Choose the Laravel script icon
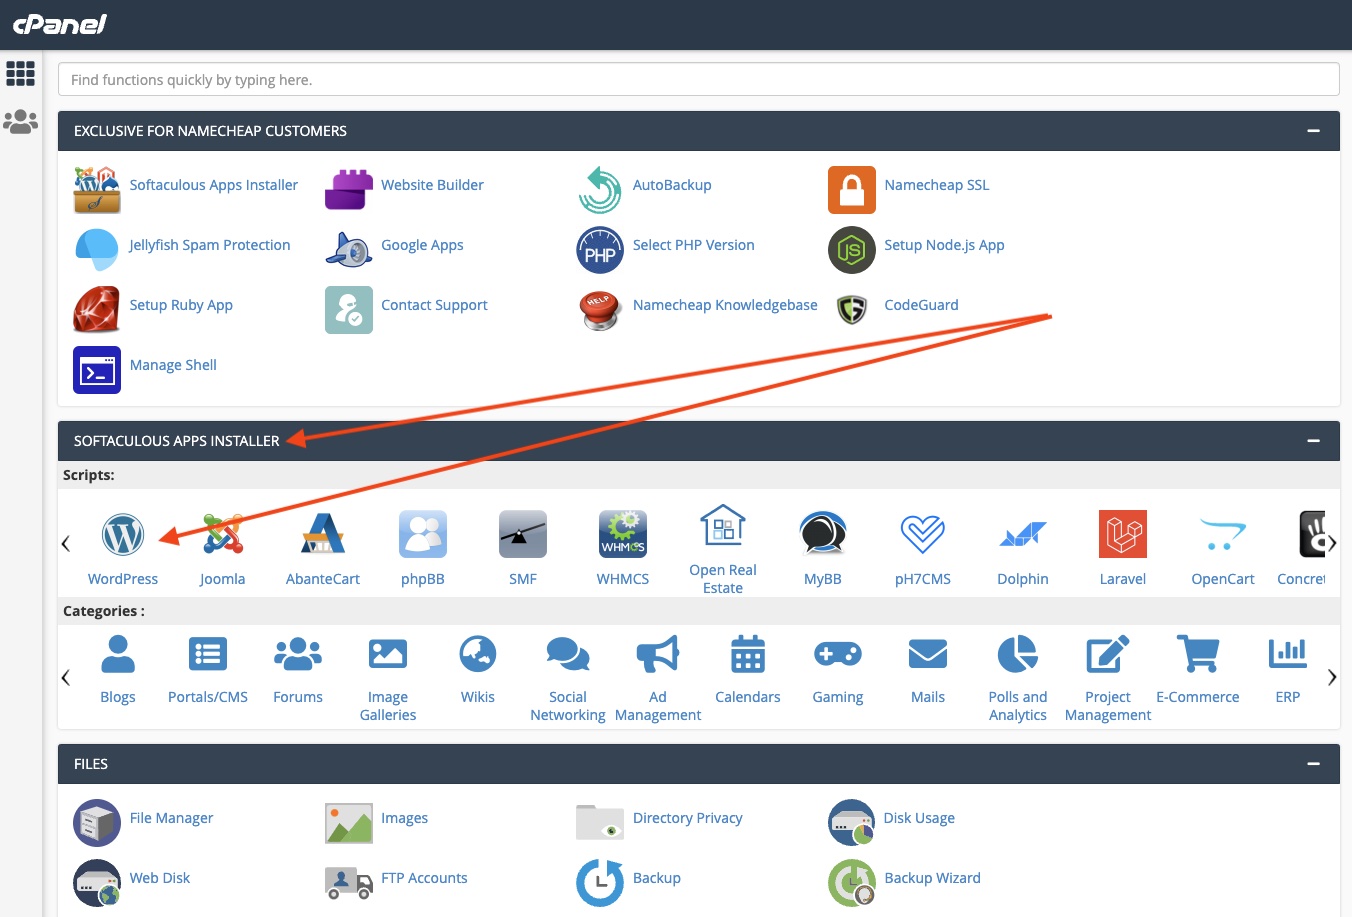 [x=1123, y=534]
